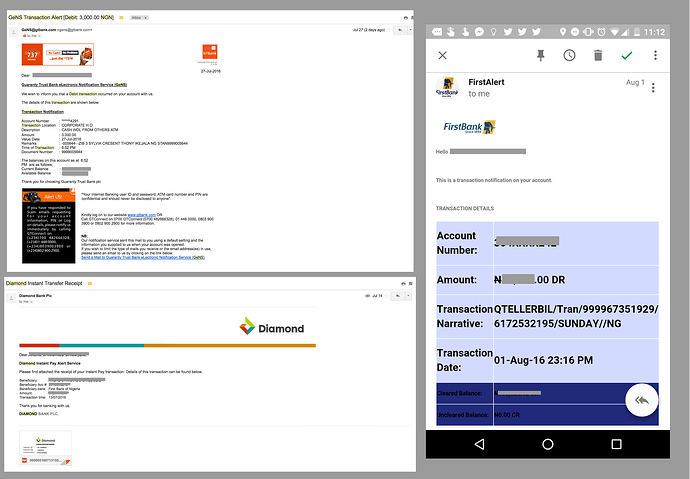690x479 pixels.
Task: Open reply dropdown arrow in GeNS email
Action: [410, 30]
